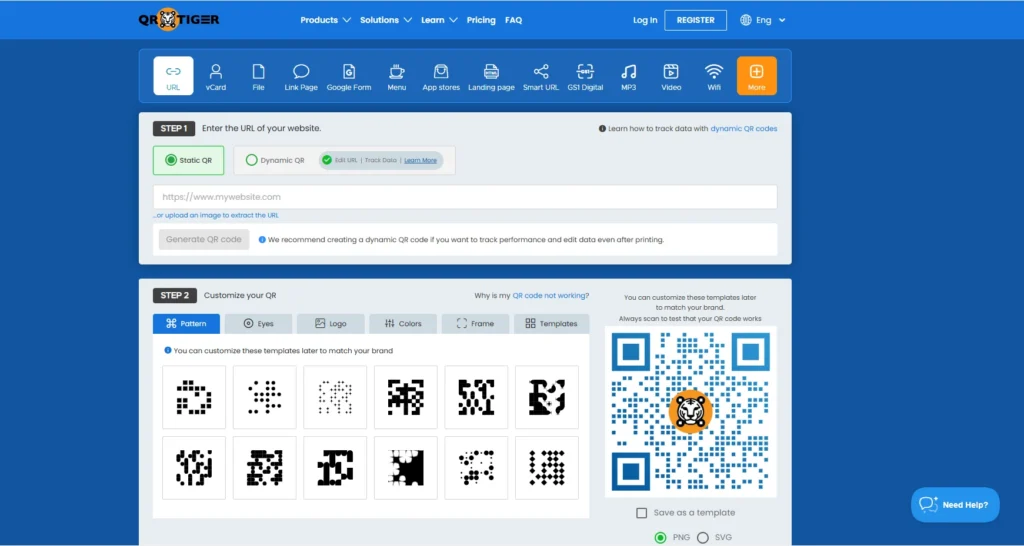Click the orange More button
This screenshot has width=1024, height=546.
[757, 76]
